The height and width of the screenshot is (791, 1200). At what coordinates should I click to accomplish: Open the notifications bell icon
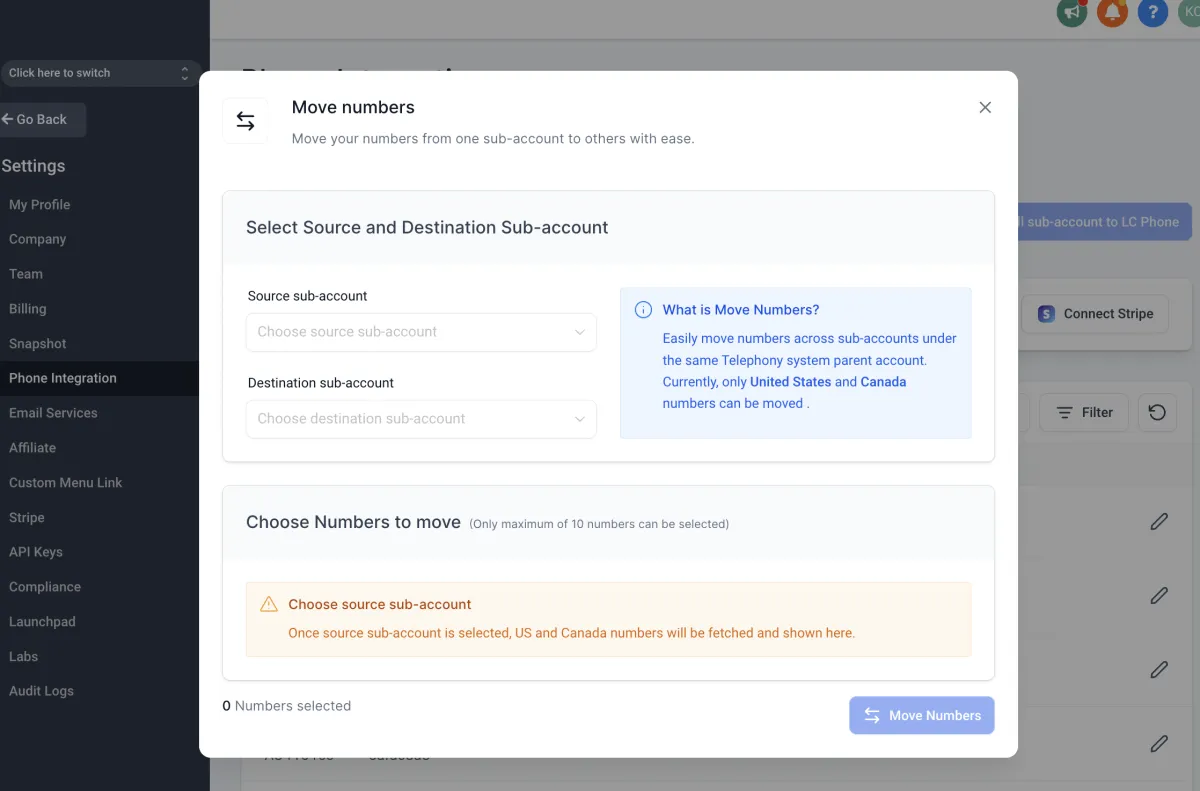(1112, 12)
